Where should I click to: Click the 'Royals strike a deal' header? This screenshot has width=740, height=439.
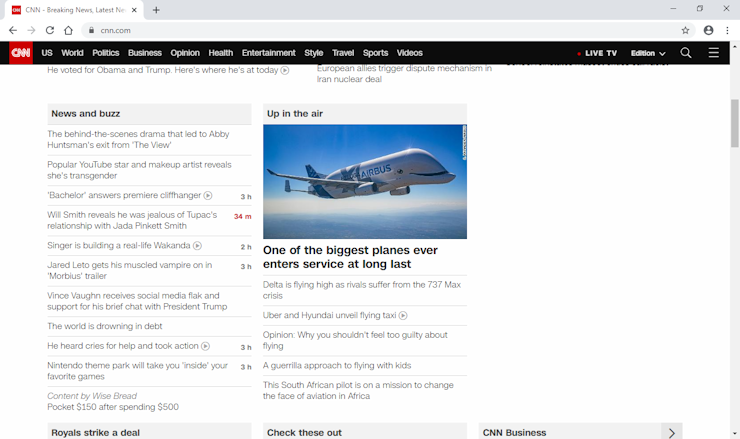149,431
